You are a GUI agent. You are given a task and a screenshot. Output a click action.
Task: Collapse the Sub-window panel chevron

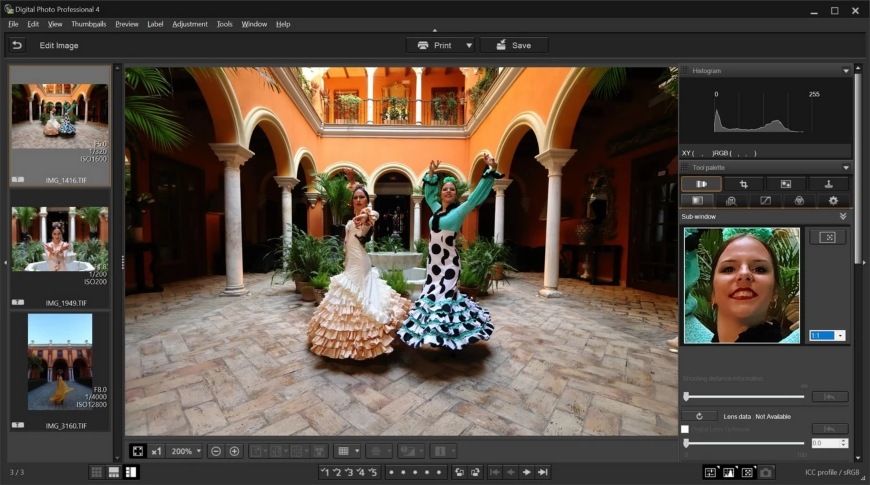coord(843,216)
